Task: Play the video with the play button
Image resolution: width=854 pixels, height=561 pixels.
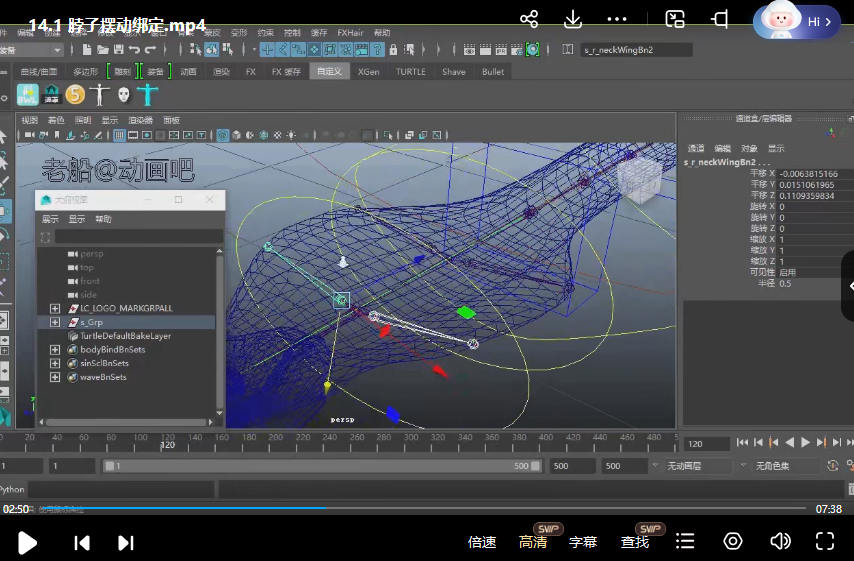Action: pos(28,542)
